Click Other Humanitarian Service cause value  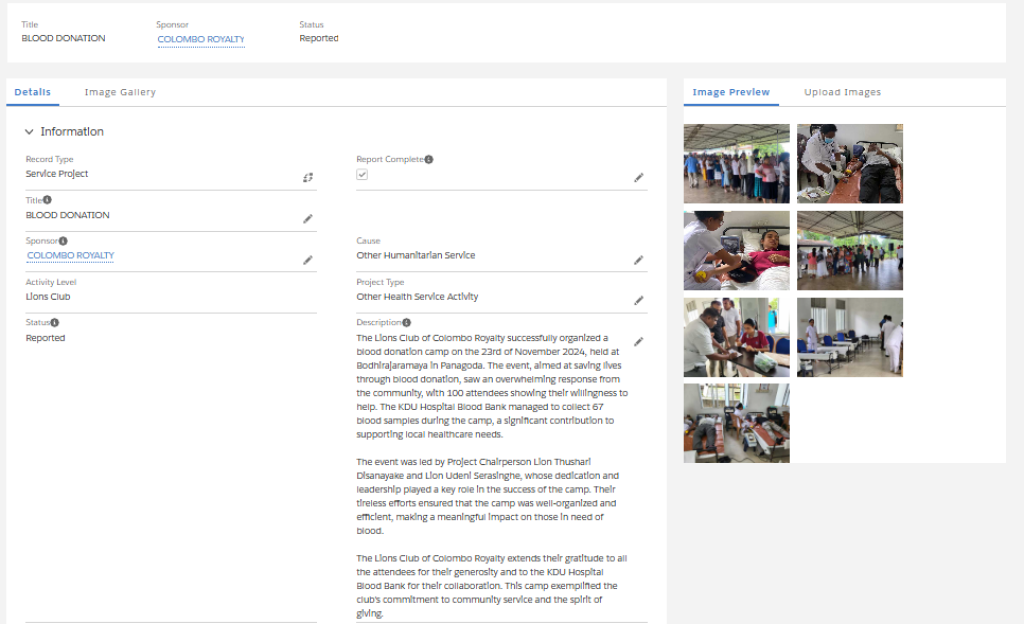coord(416,255)
